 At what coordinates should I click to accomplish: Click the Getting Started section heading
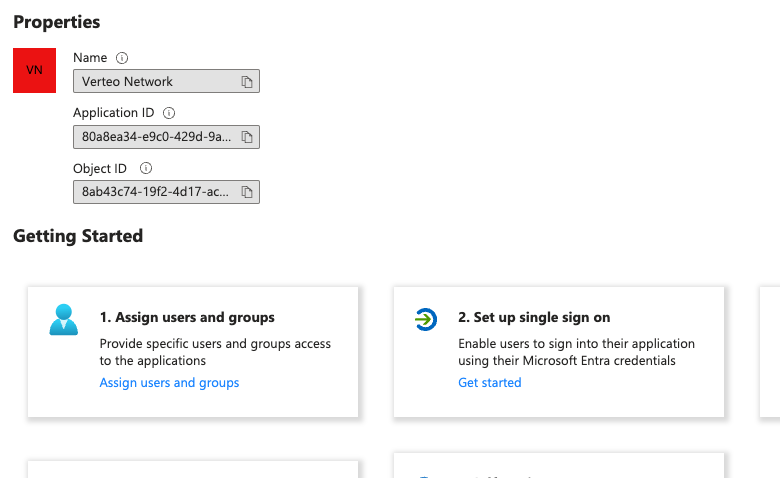pos(78,236)
